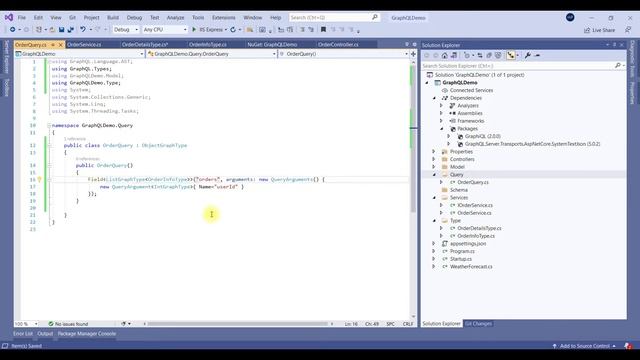Screen dimensions: 640x360
Task: Open the Package Manager Console bottom tab
Action: point(87,334)
